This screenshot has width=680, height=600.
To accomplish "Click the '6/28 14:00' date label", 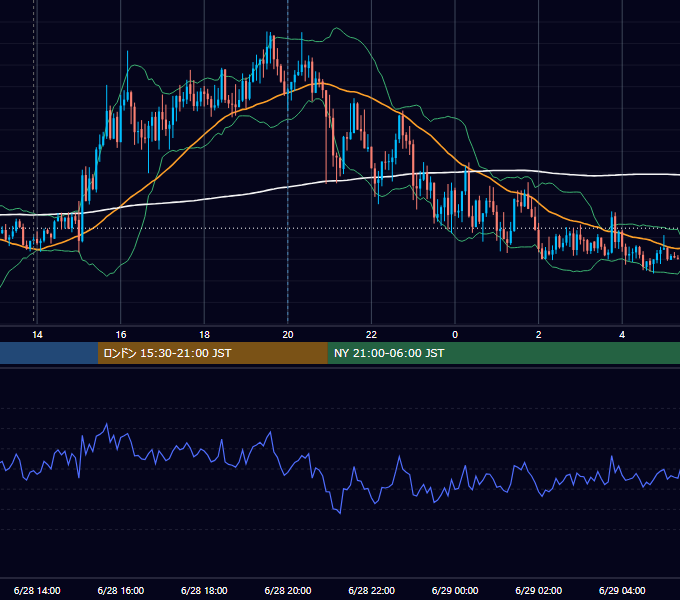I will pyautogui.click(x=37, y=590).
